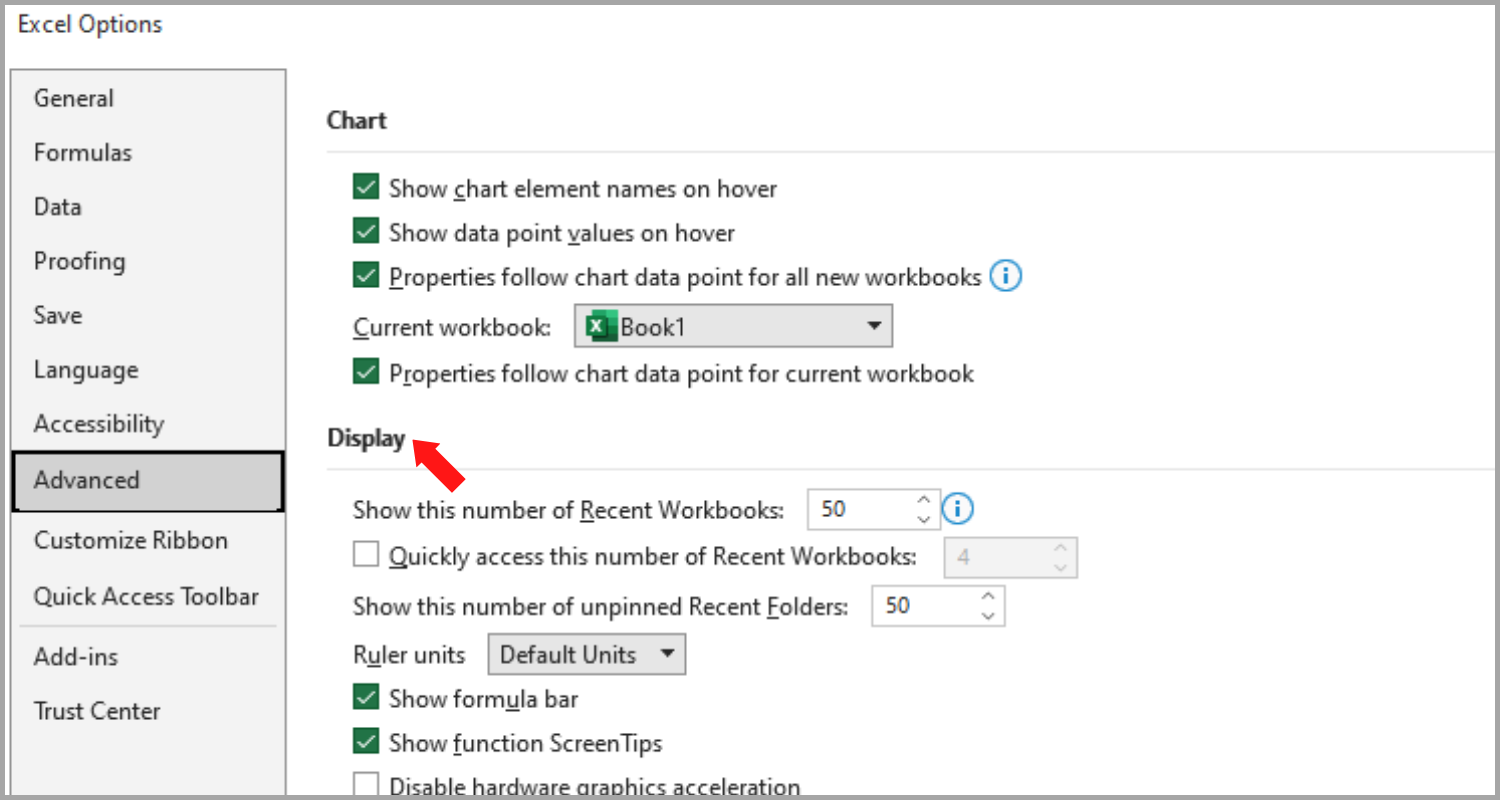The height and width of the screenshot is (800, 1500).
Task: Toggle Show function ScreenTips off
Action: pos(366,742)
